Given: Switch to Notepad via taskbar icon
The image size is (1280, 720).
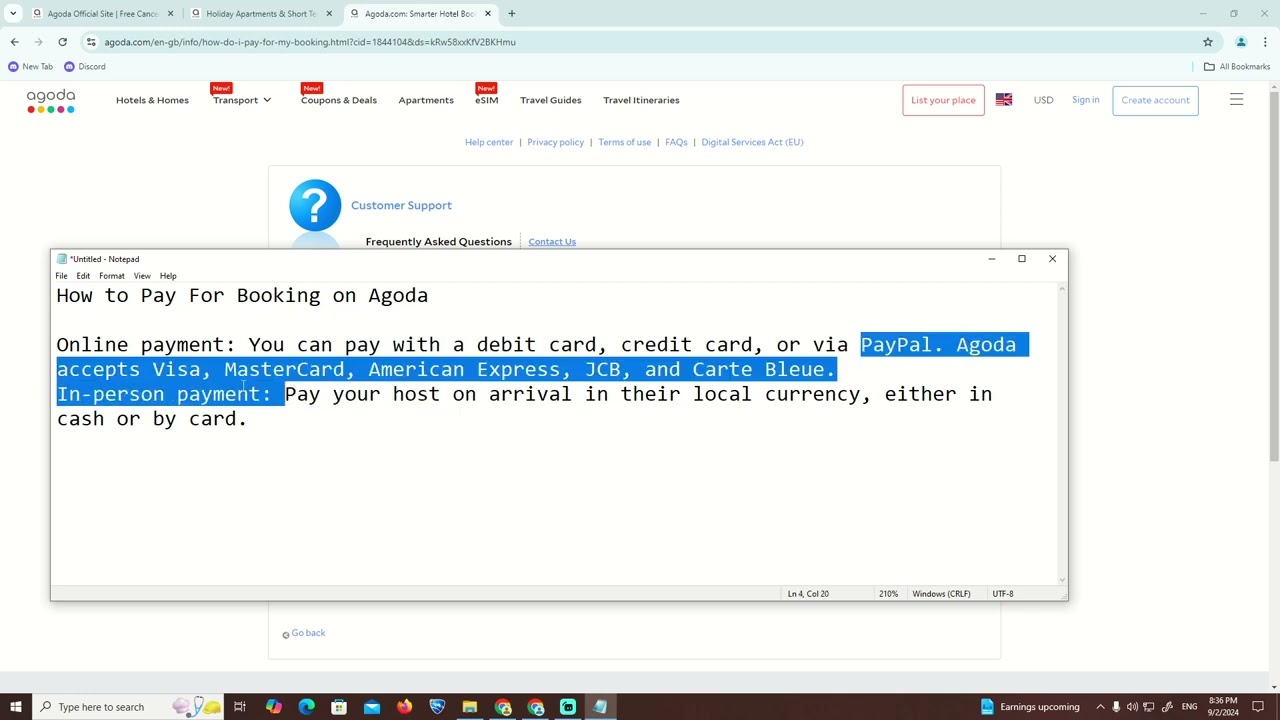Looking at the screenshot, I should click(x=600, y=707).
